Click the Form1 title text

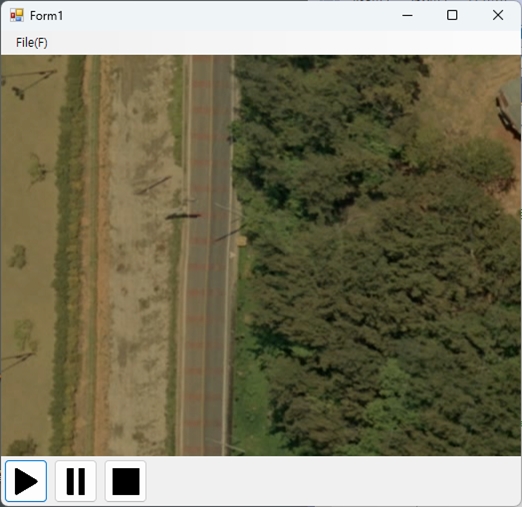pos(46,16)
